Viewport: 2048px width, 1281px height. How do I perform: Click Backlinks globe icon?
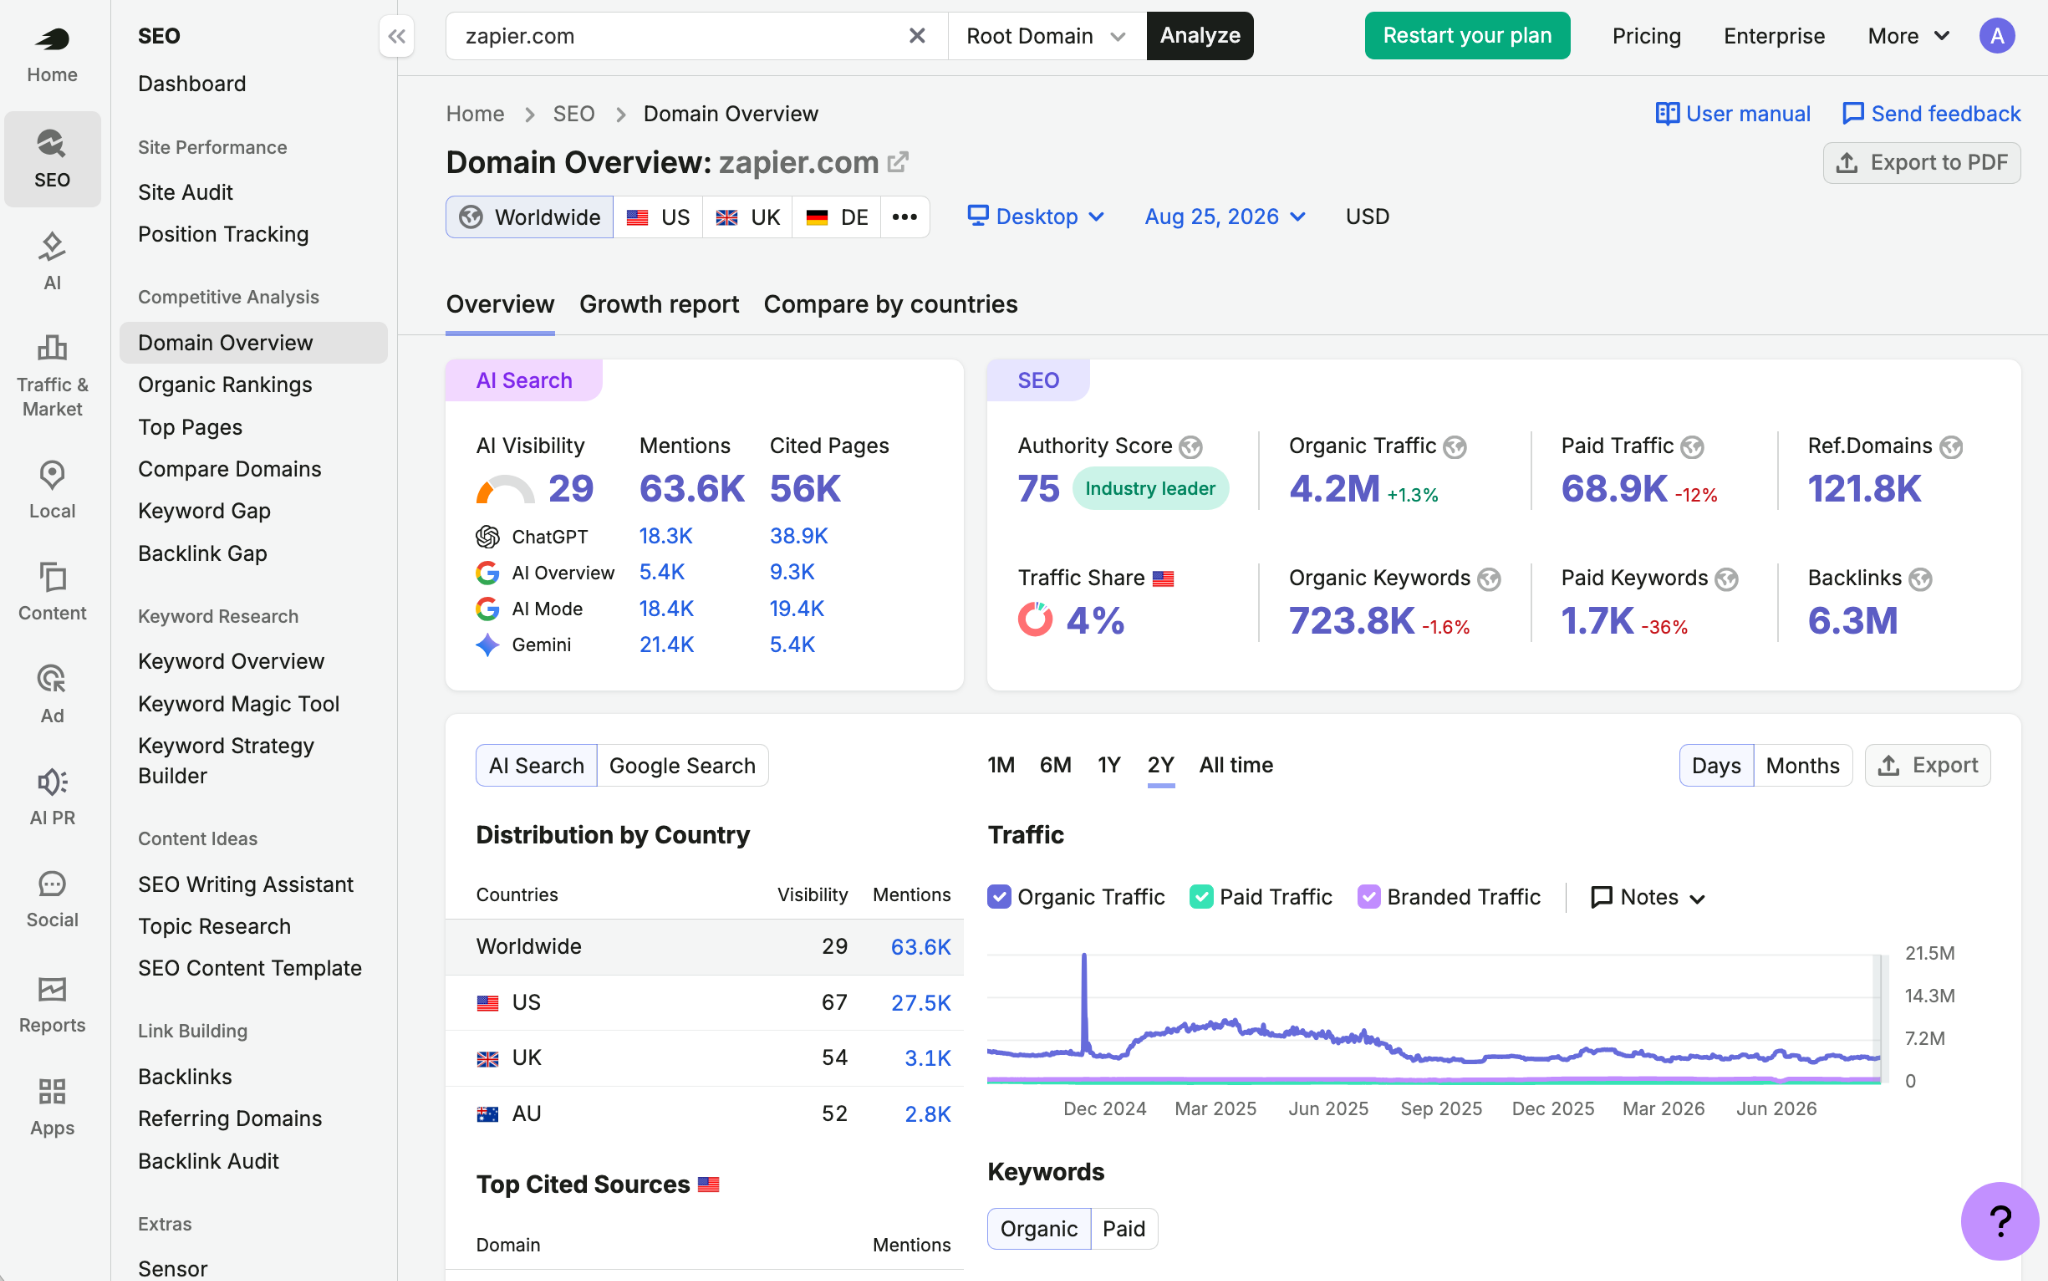point(1920,578)
